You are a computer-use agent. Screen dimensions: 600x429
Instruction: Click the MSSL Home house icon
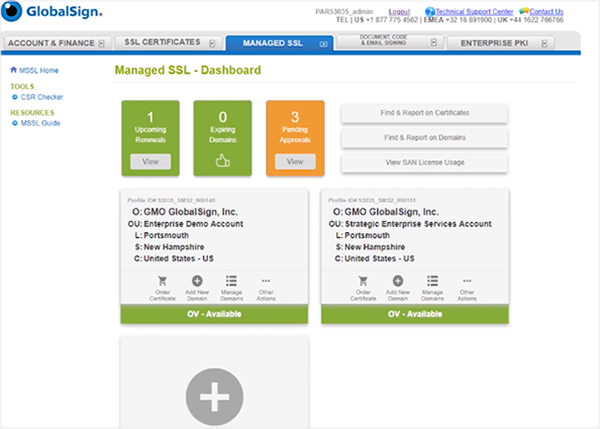[13, 70]
